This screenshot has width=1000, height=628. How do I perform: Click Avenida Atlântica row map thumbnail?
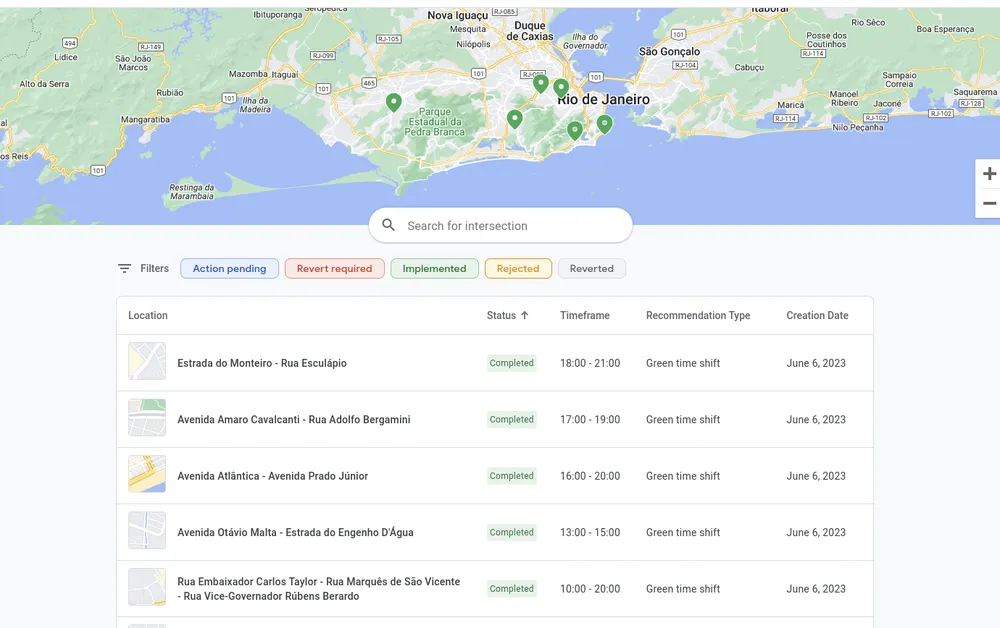tap(147, 475)
